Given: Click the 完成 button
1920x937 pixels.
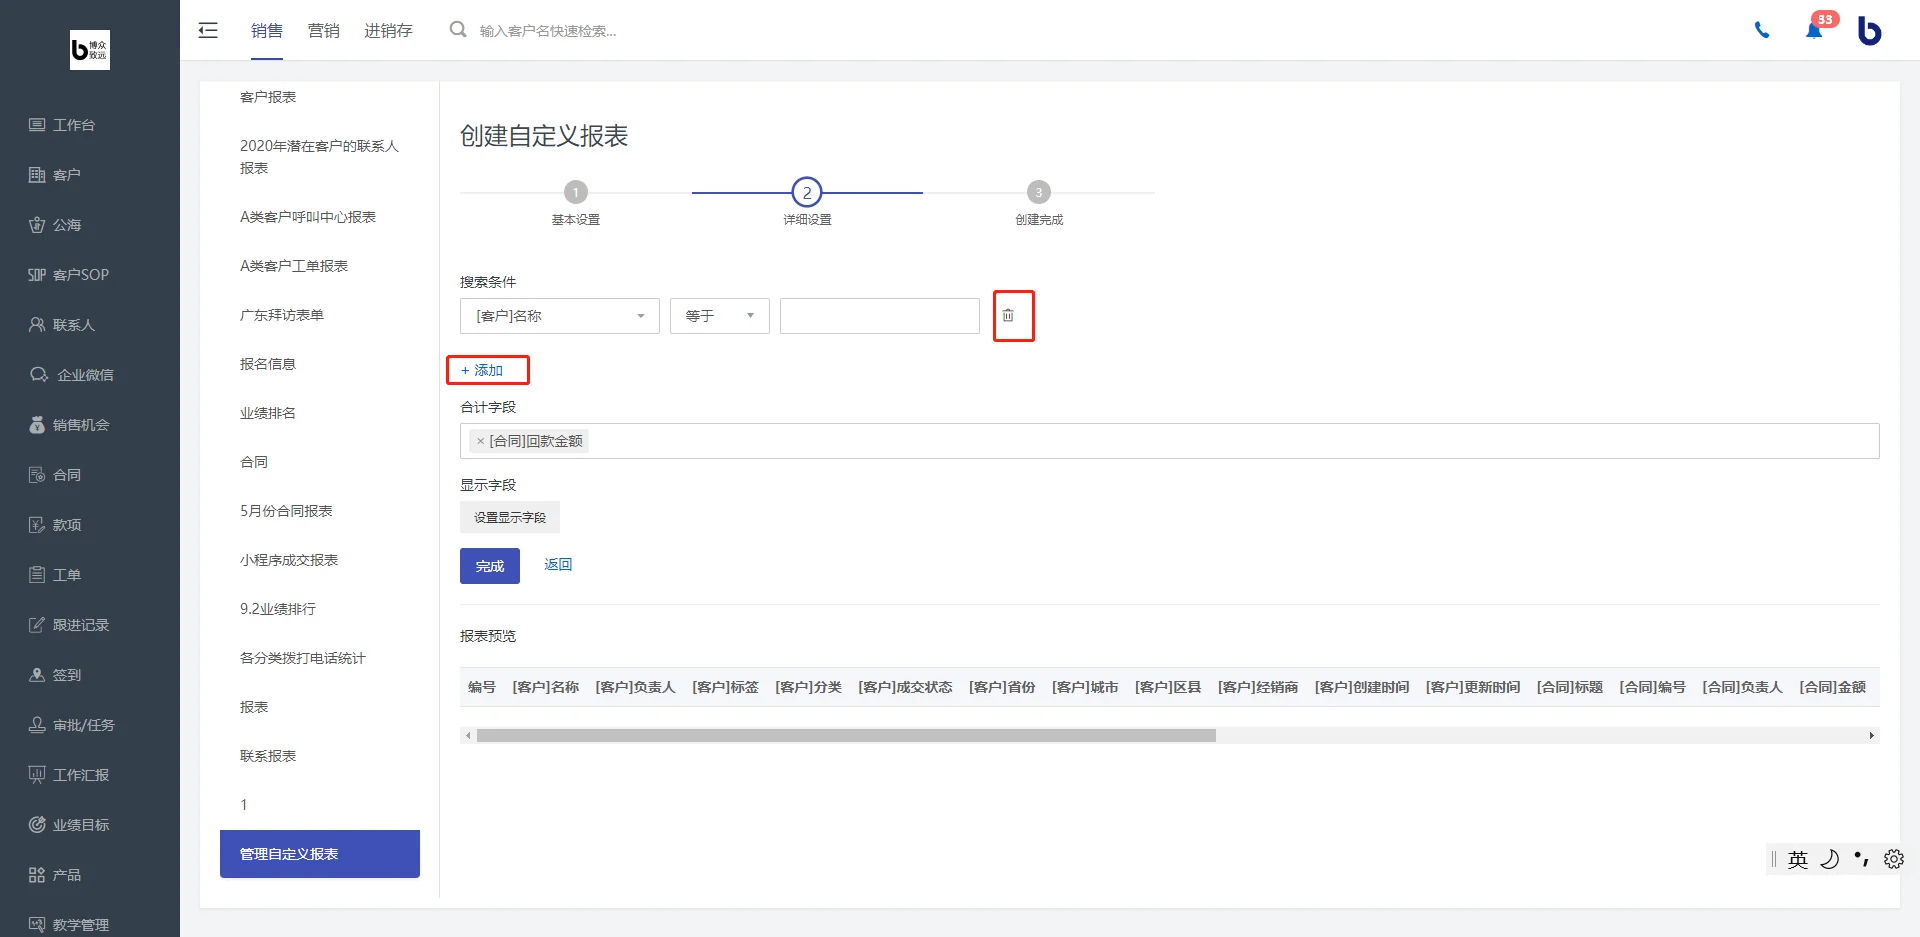Looking at the screenshot, I should pos(490,566).
